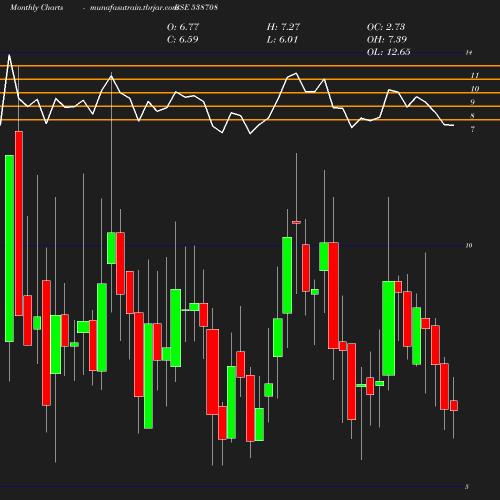This screenshot has width=500, height=500.
Task: Select the open value 'O: 6.77'
Action: [183, 27]
